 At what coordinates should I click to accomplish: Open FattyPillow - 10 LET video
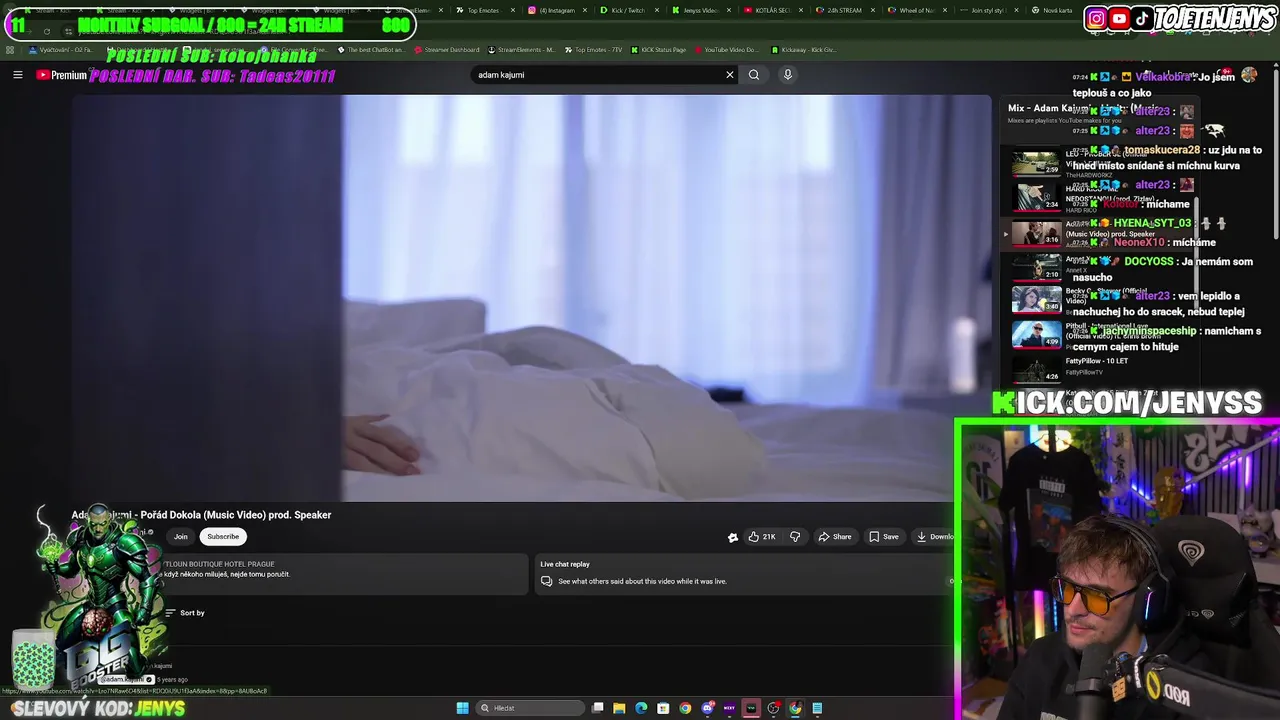1099,361
